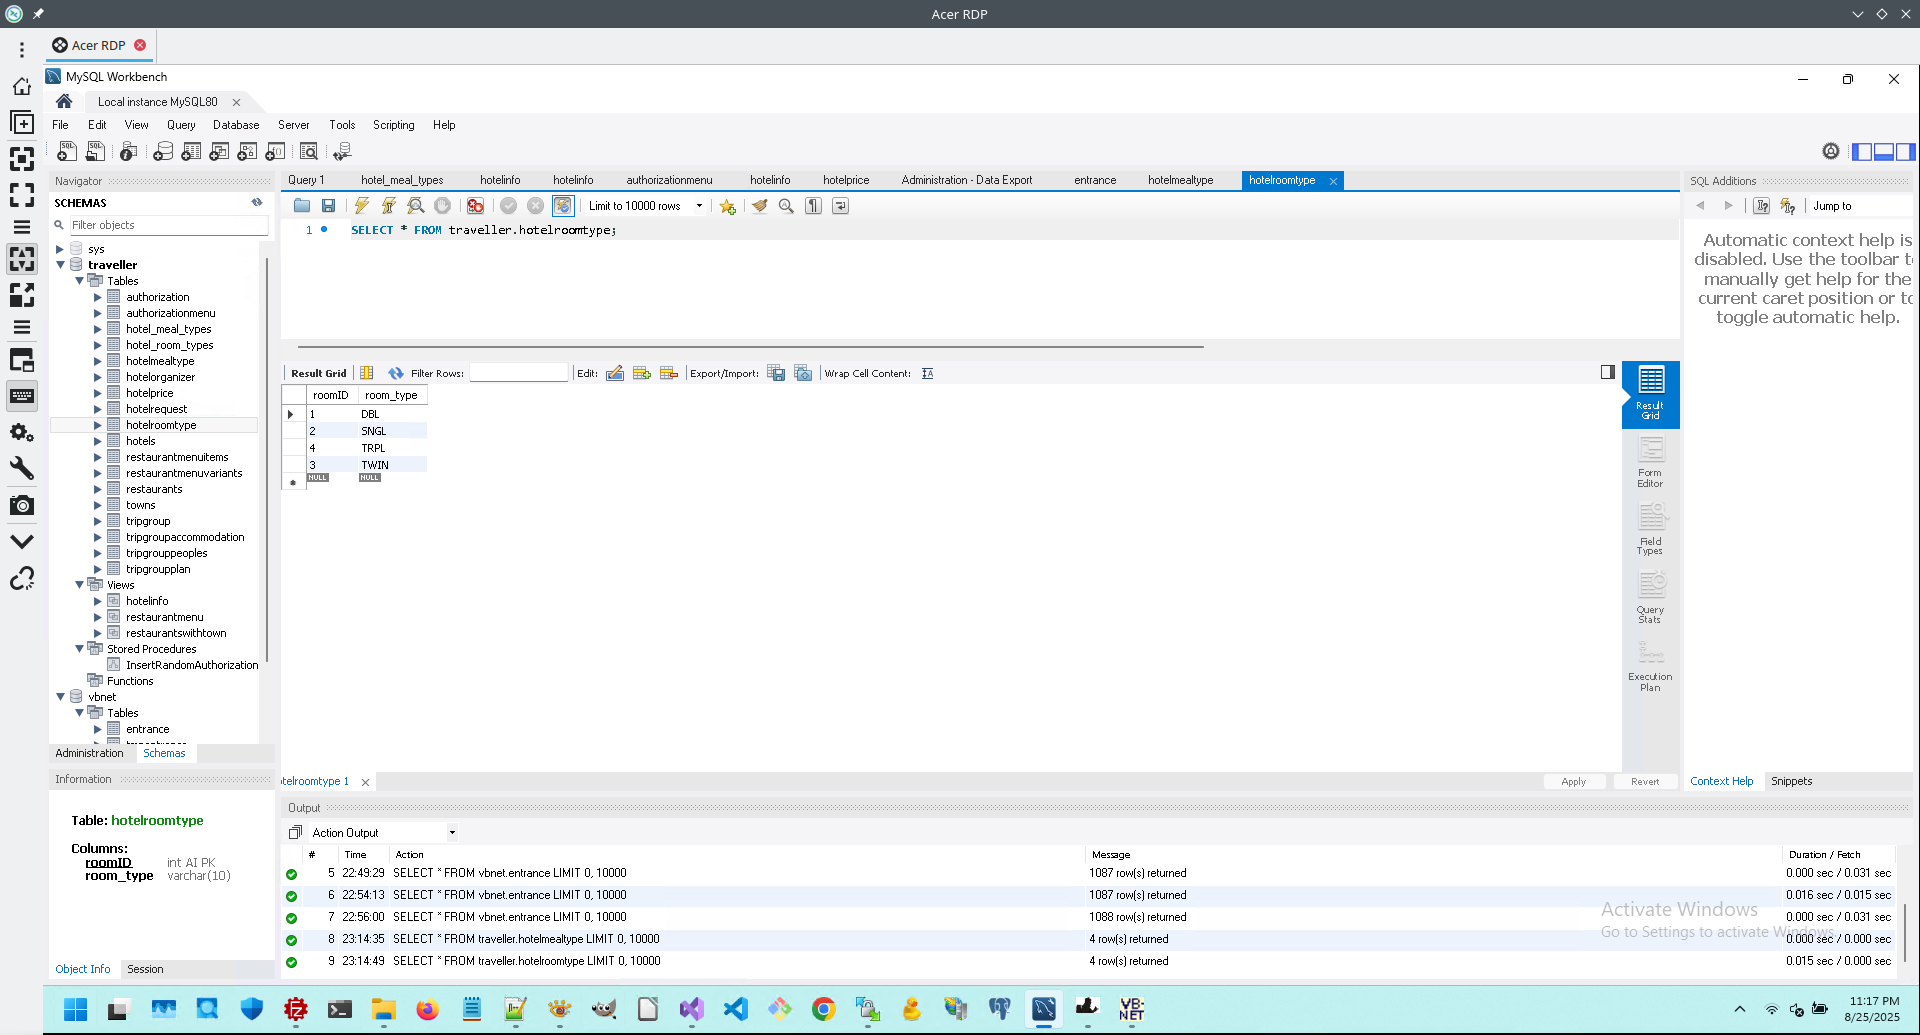1920x1035 pixels.
Task: Open the Action Output dropdown
Action: click(383, 833)
